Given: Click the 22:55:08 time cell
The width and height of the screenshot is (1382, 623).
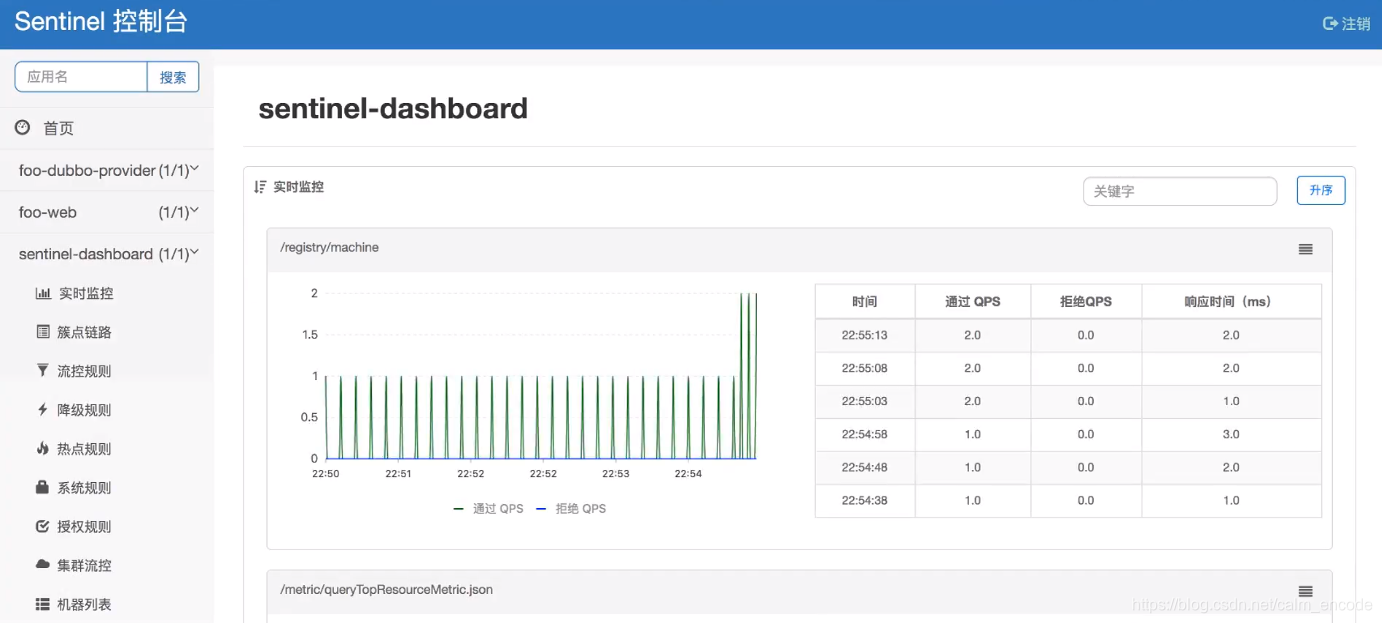Looking at the screenshot, I should coord(865,368).
